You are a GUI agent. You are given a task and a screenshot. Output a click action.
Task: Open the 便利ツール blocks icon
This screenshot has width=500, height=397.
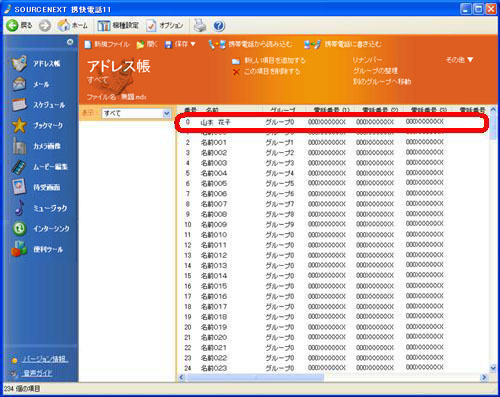pos(19,249)
